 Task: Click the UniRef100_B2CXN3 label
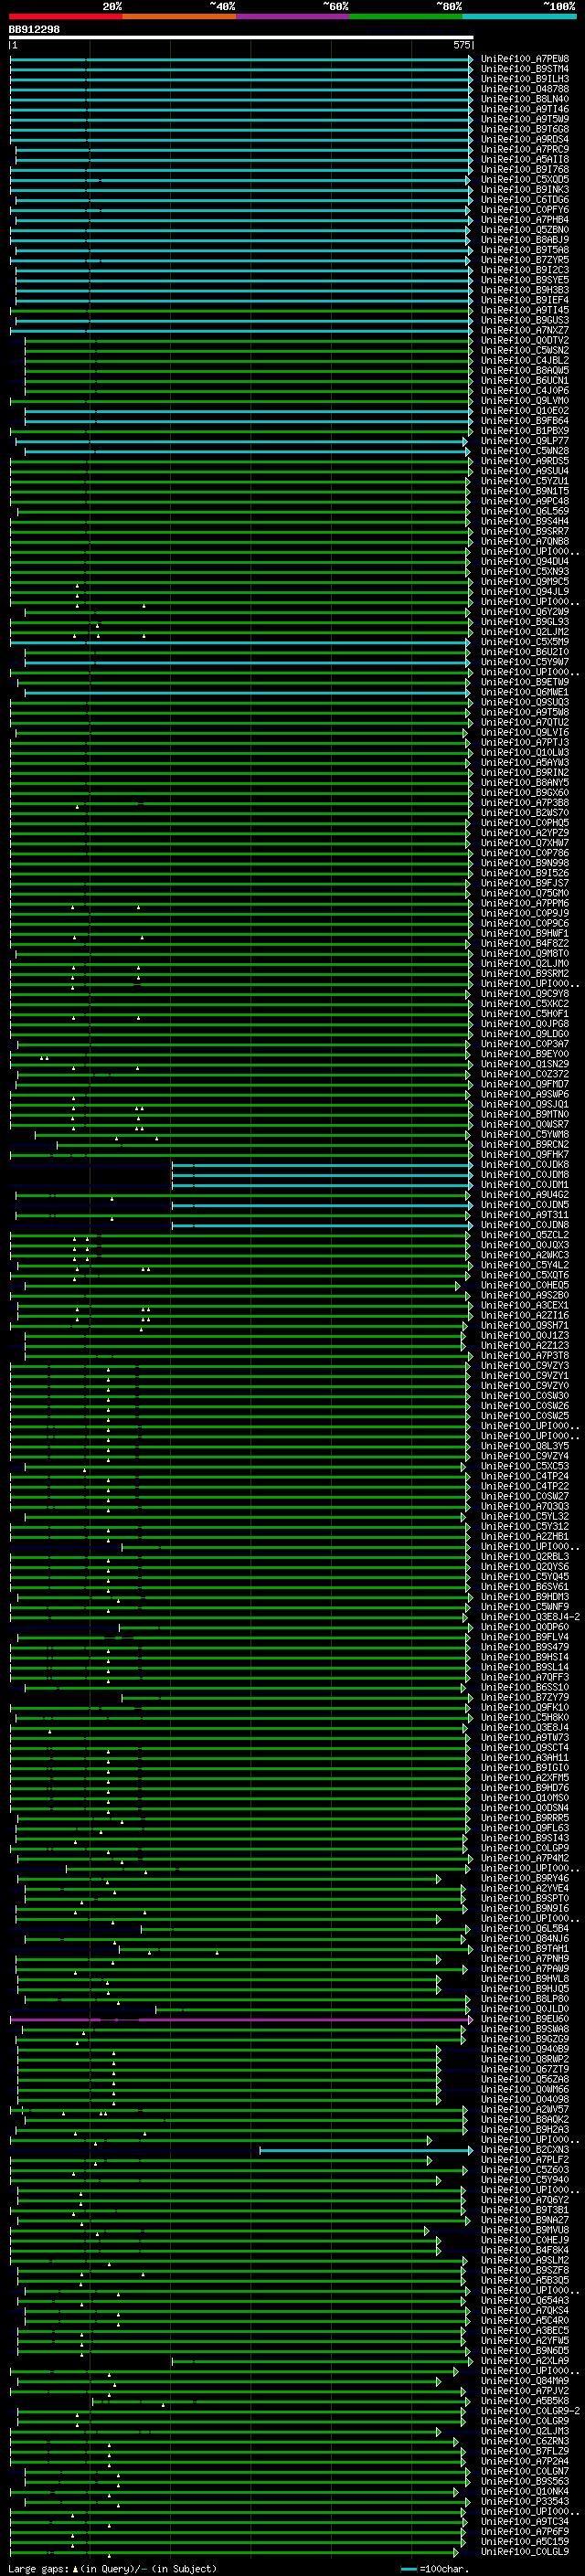point(525,2149)
